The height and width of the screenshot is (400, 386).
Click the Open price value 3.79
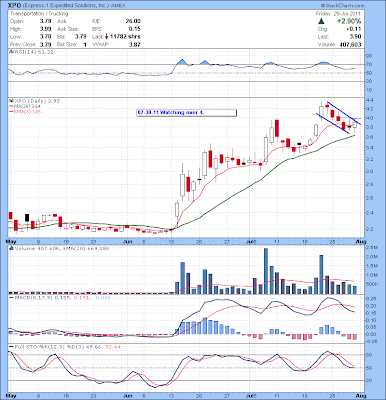[45, 21]
